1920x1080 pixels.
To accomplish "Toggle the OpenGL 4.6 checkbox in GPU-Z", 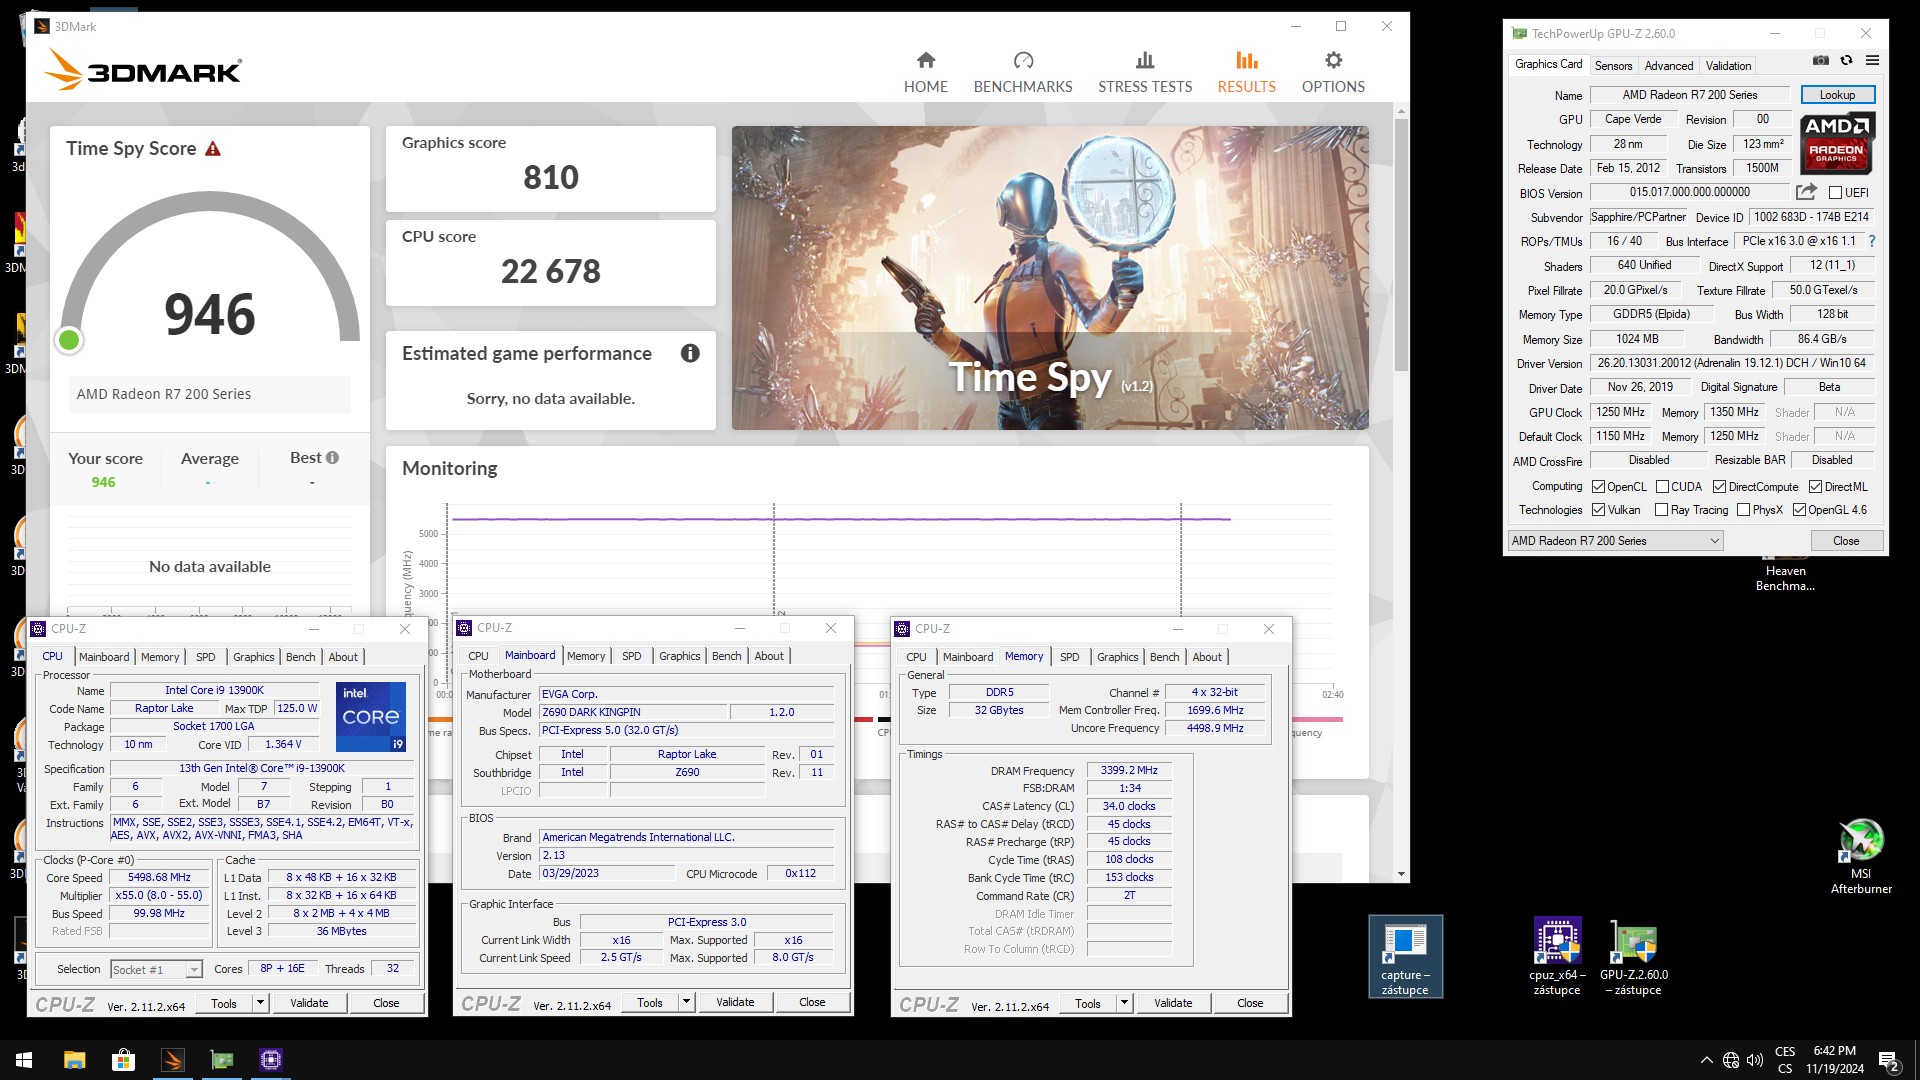I will click(x=1799, y=510).
